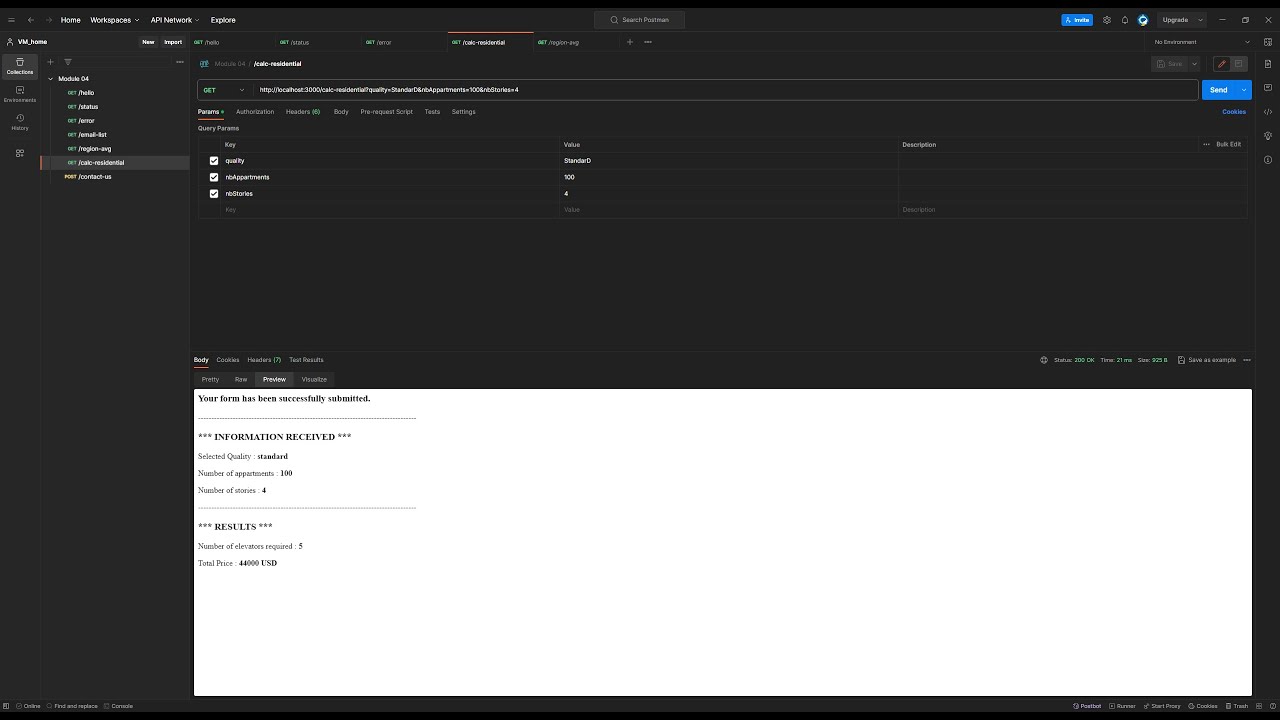Click Save as example
The image size is (1280, 720).
click(x=1207, y=360)
